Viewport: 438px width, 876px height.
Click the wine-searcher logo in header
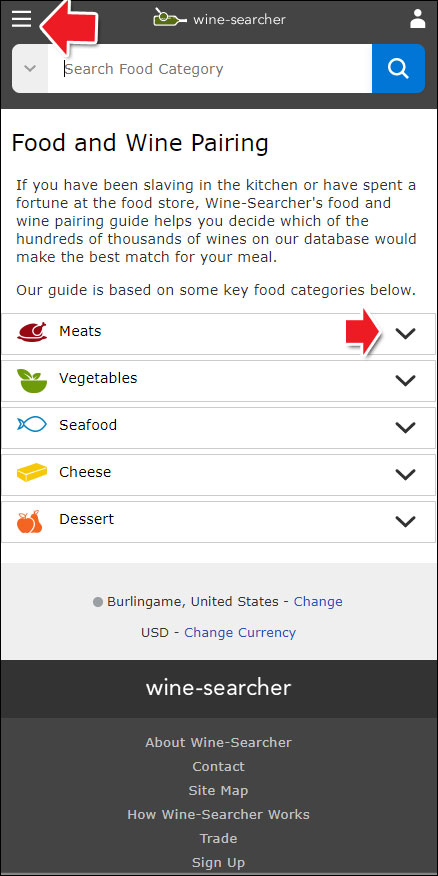(220, 18)
